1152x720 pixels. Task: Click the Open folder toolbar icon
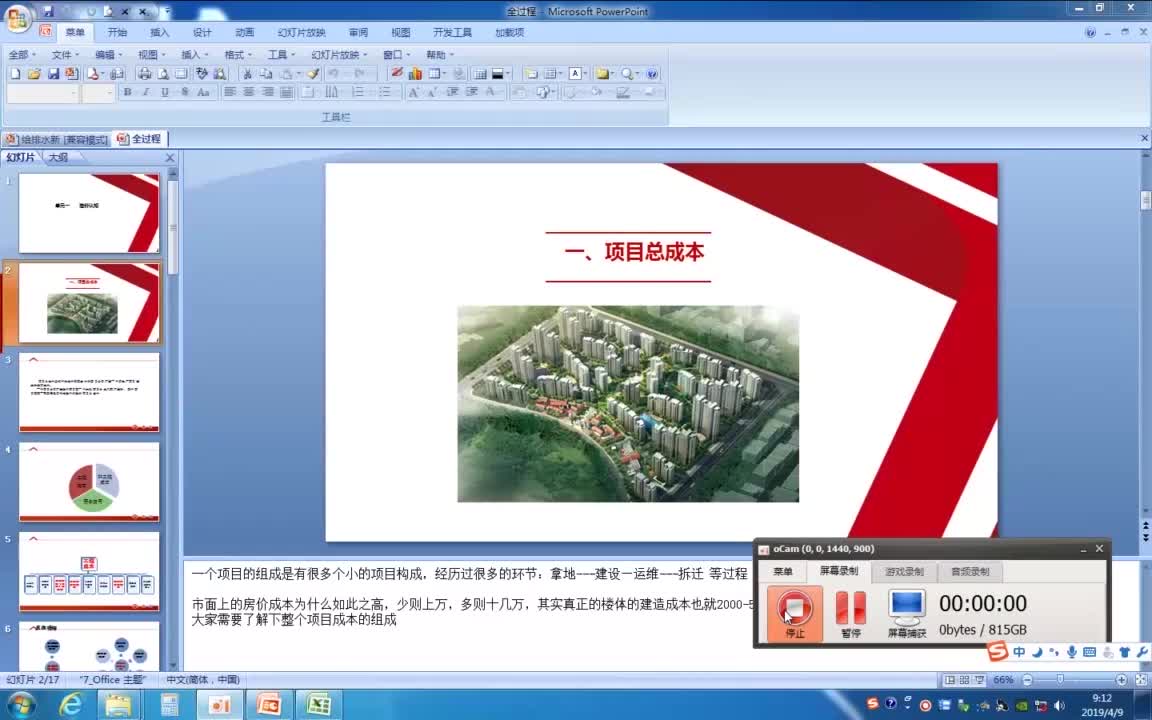34,73
